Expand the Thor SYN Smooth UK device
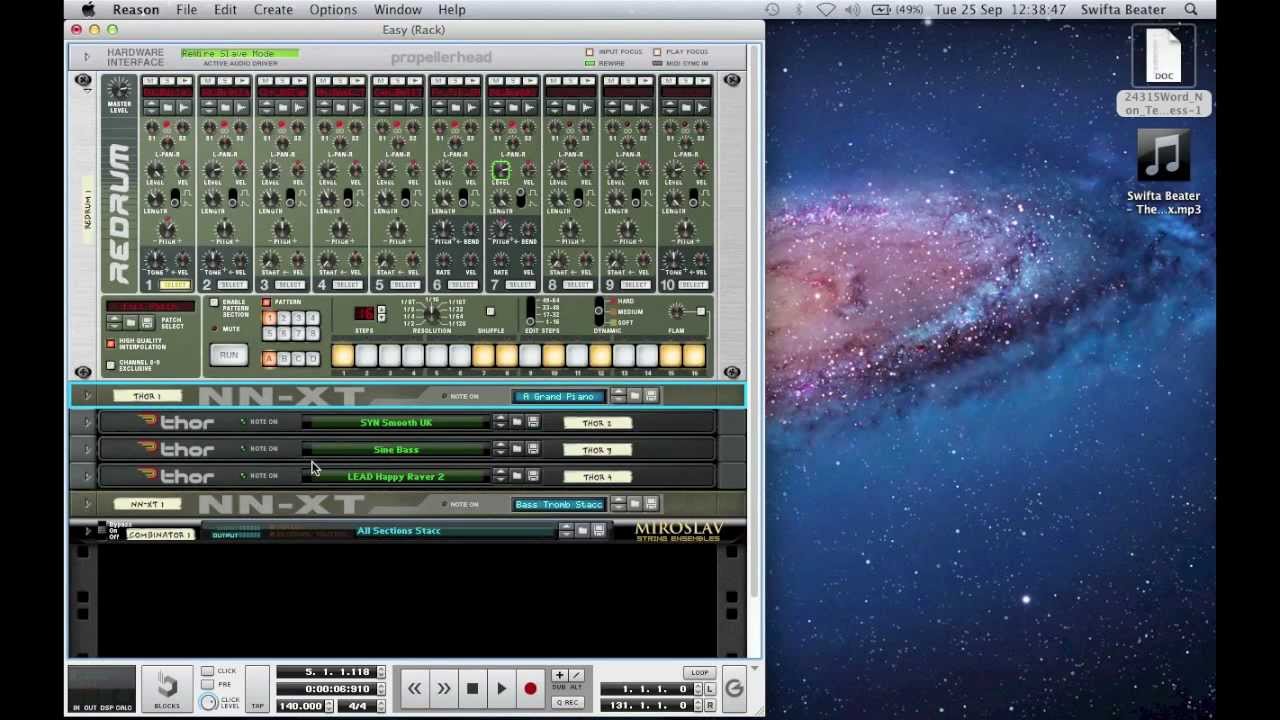 click(87, 422)
